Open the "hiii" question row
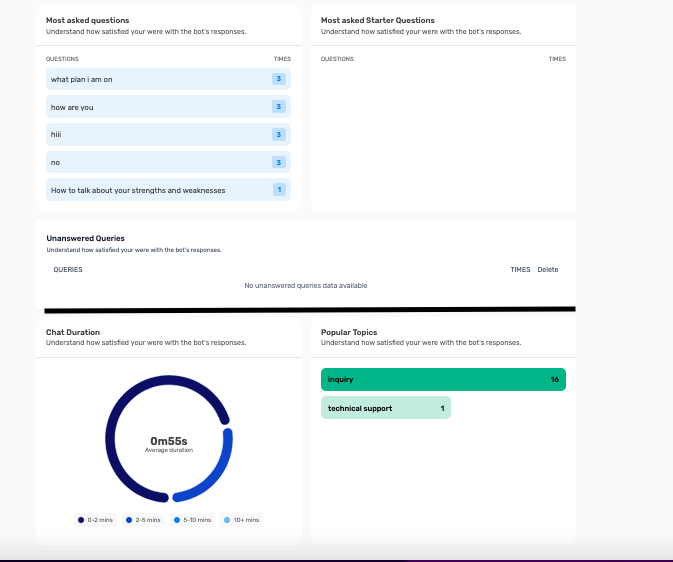The width and height of the screenshot is (673, 562). tap(150, 134)
